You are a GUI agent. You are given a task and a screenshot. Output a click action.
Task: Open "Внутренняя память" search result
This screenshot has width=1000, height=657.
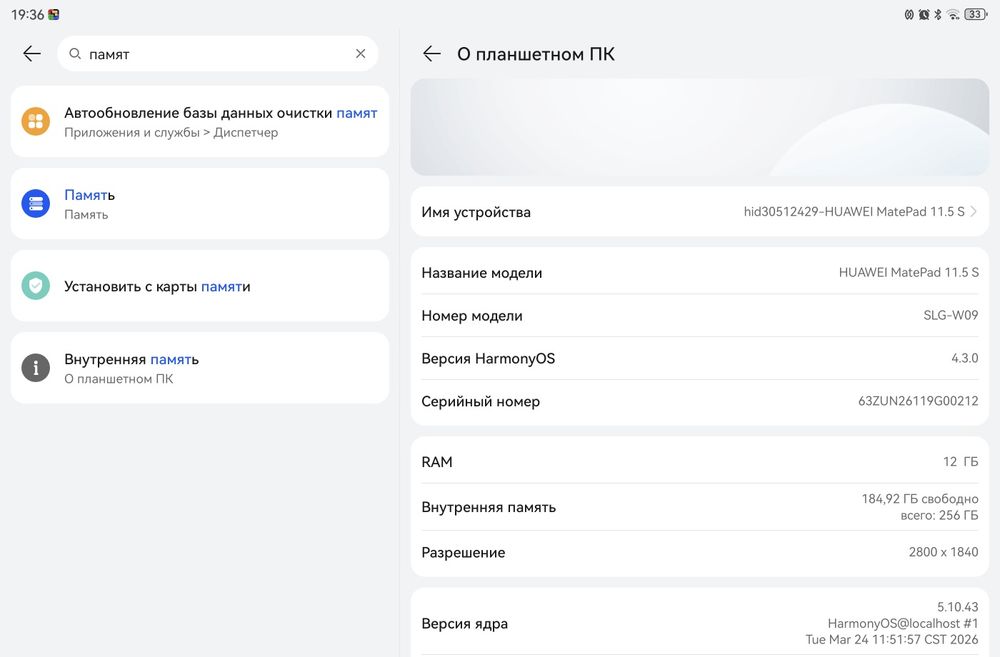[x=200, y=367]
